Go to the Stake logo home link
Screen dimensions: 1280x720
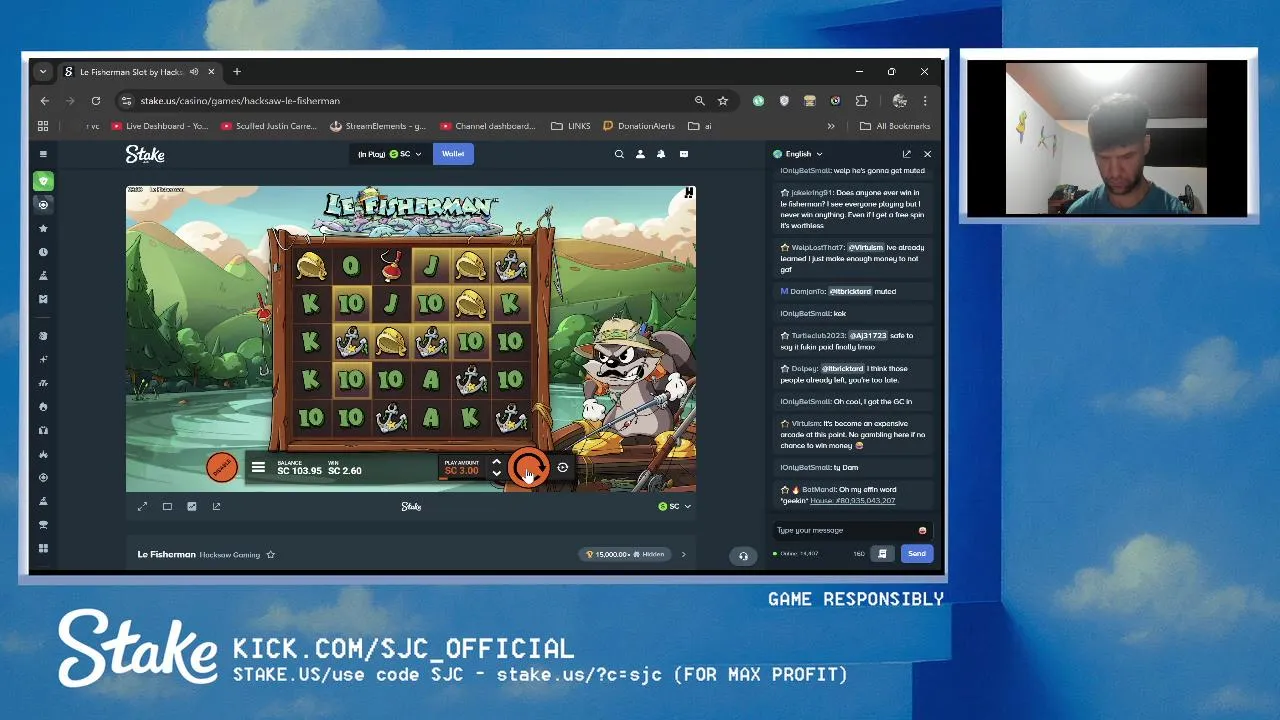click(x=145, y=154)
